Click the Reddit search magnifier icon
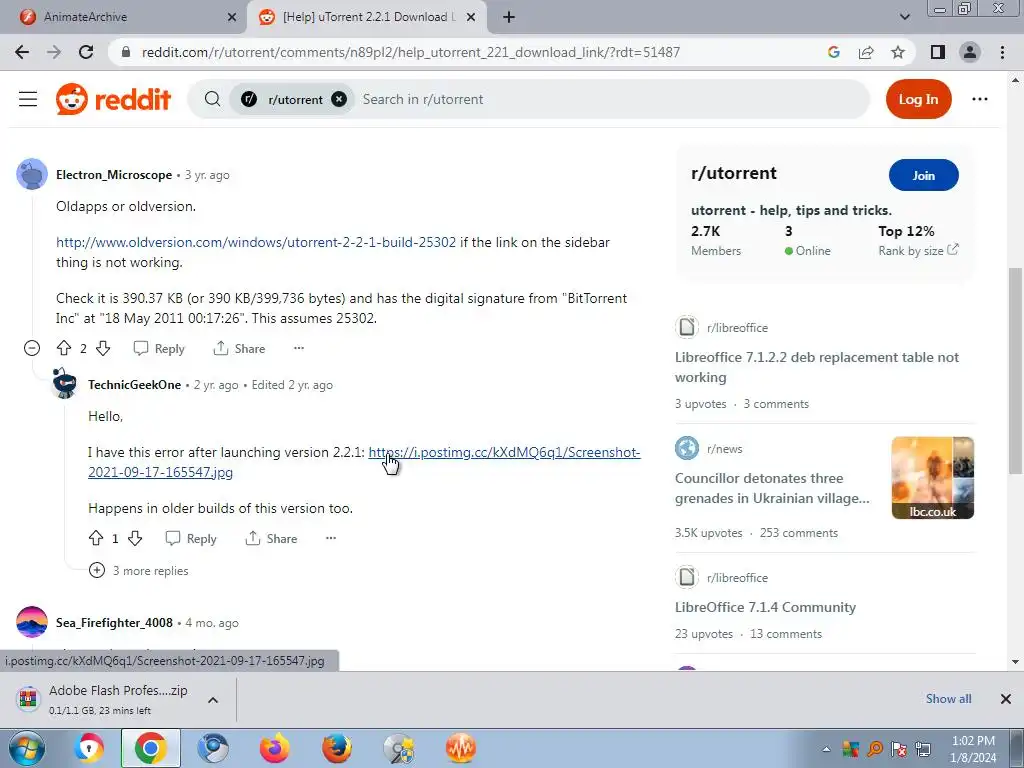Image resolution: width=1024 pixels, height=768 pixels. [x=212, y=99]
